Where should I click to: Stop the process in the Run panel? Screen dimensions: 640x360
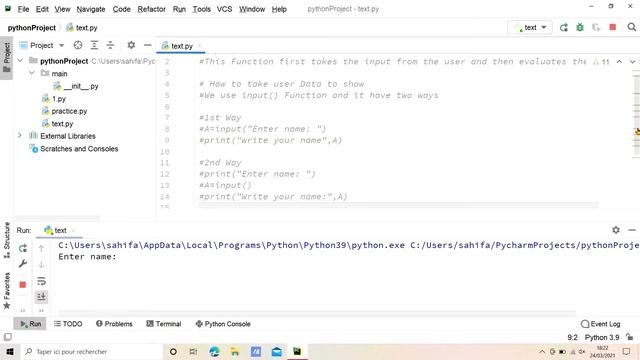point(23,284)
